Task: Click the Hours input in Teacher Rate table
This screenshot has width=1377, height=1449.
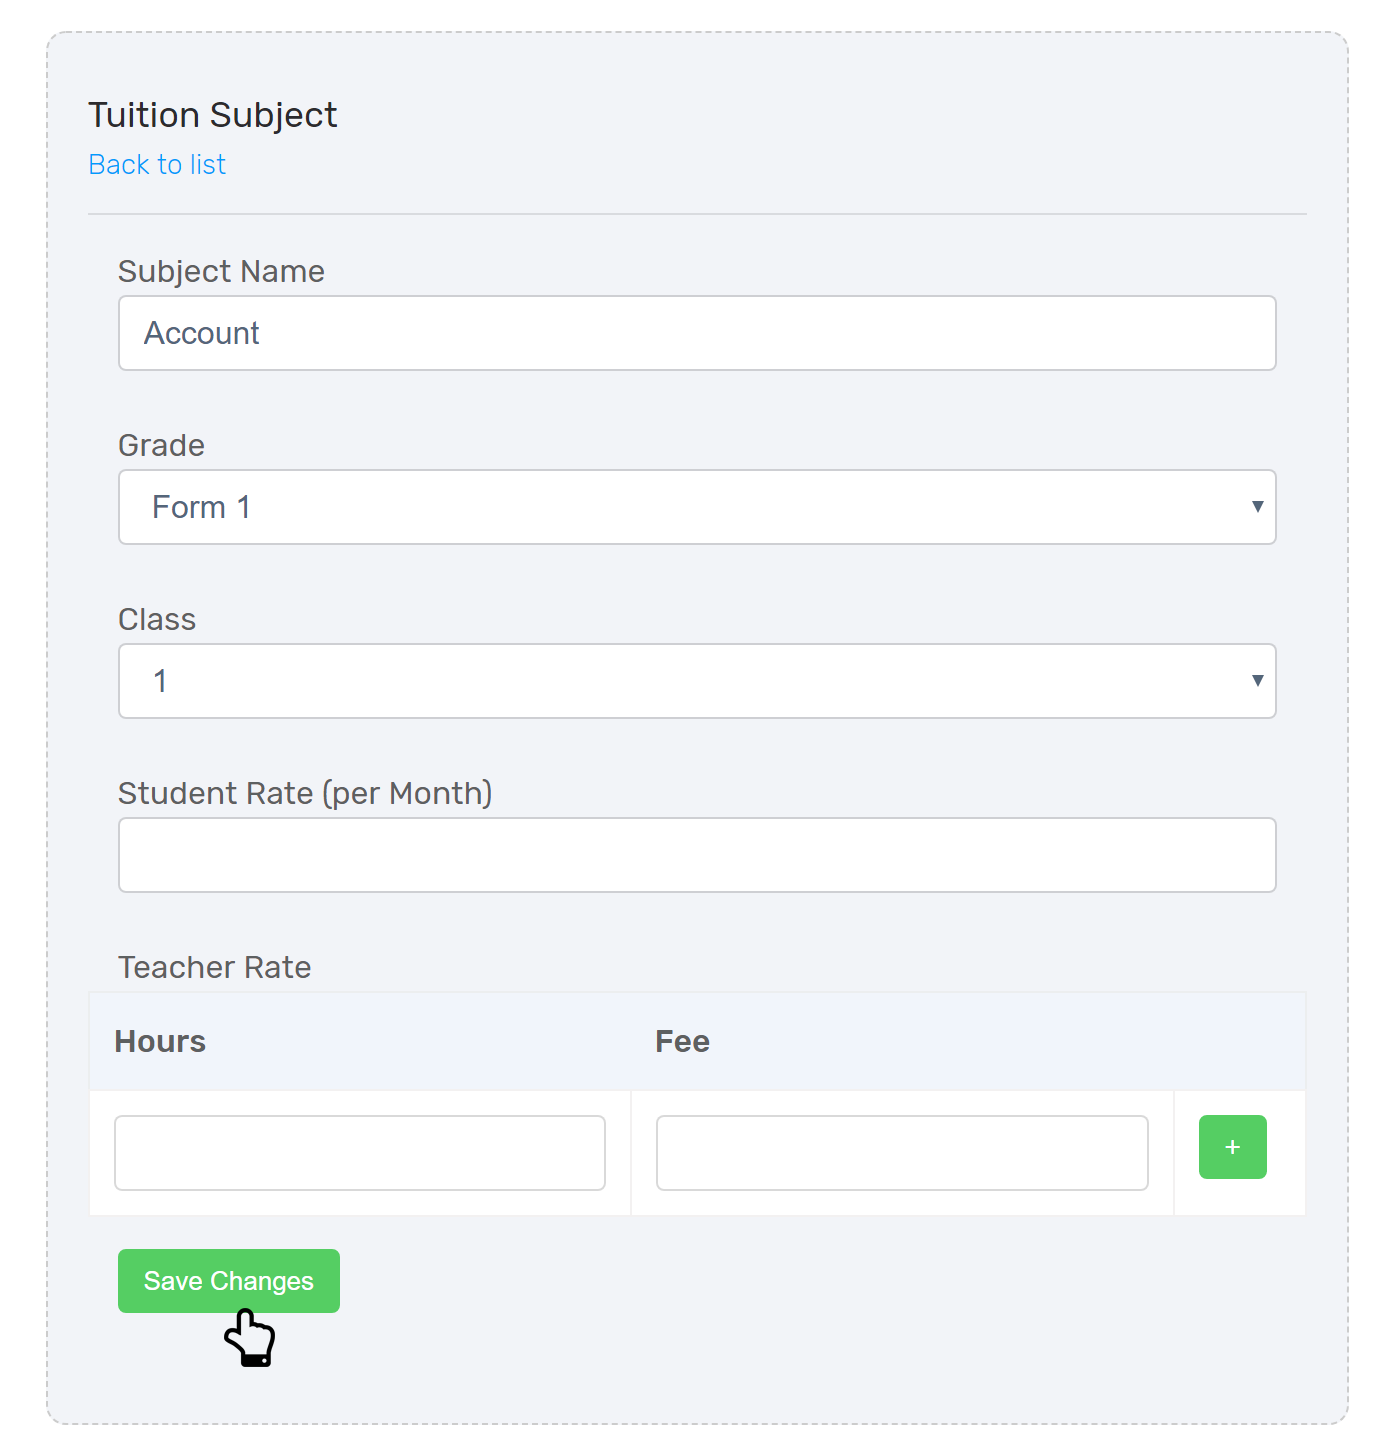Action: [x=360, y=1153]
